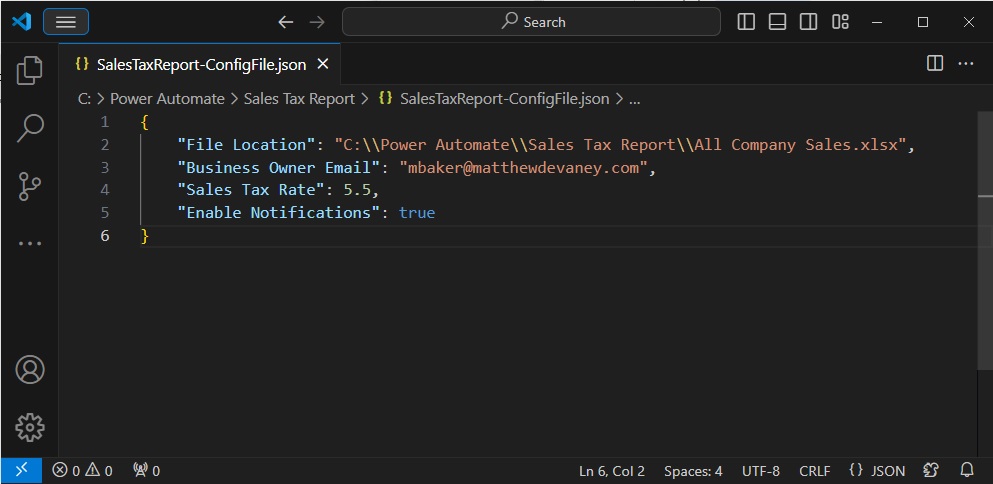Click the mbaker@matthewdevaney.com value
Screen dimensions: 993x484
[x=523, y=167]
